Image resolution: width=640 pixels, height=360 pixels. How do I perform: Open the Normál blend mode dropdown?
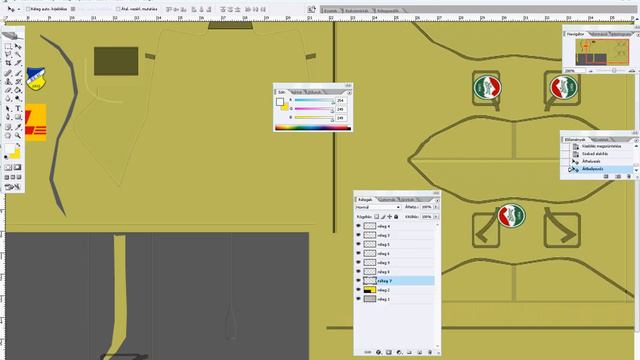click(378, 207)
